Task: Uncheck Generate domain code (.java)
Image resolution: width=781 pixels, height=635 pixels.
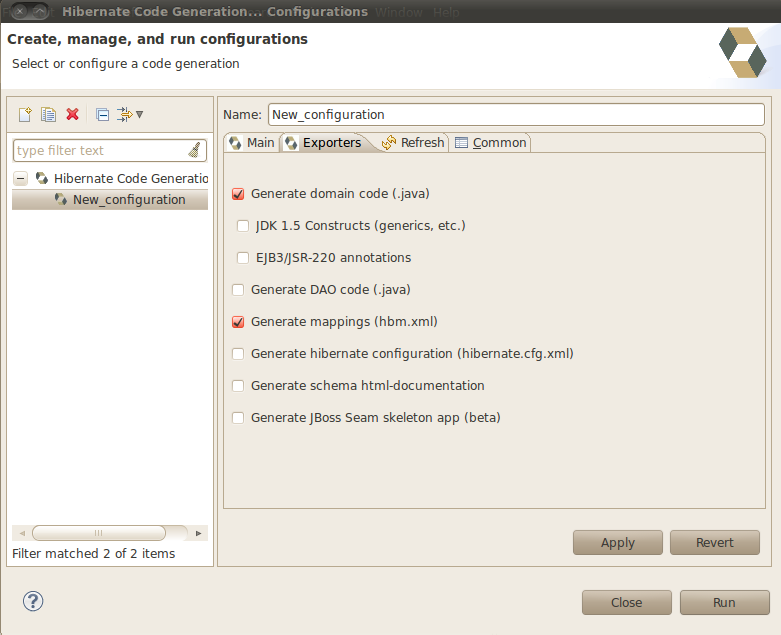Action: (238, 194)
